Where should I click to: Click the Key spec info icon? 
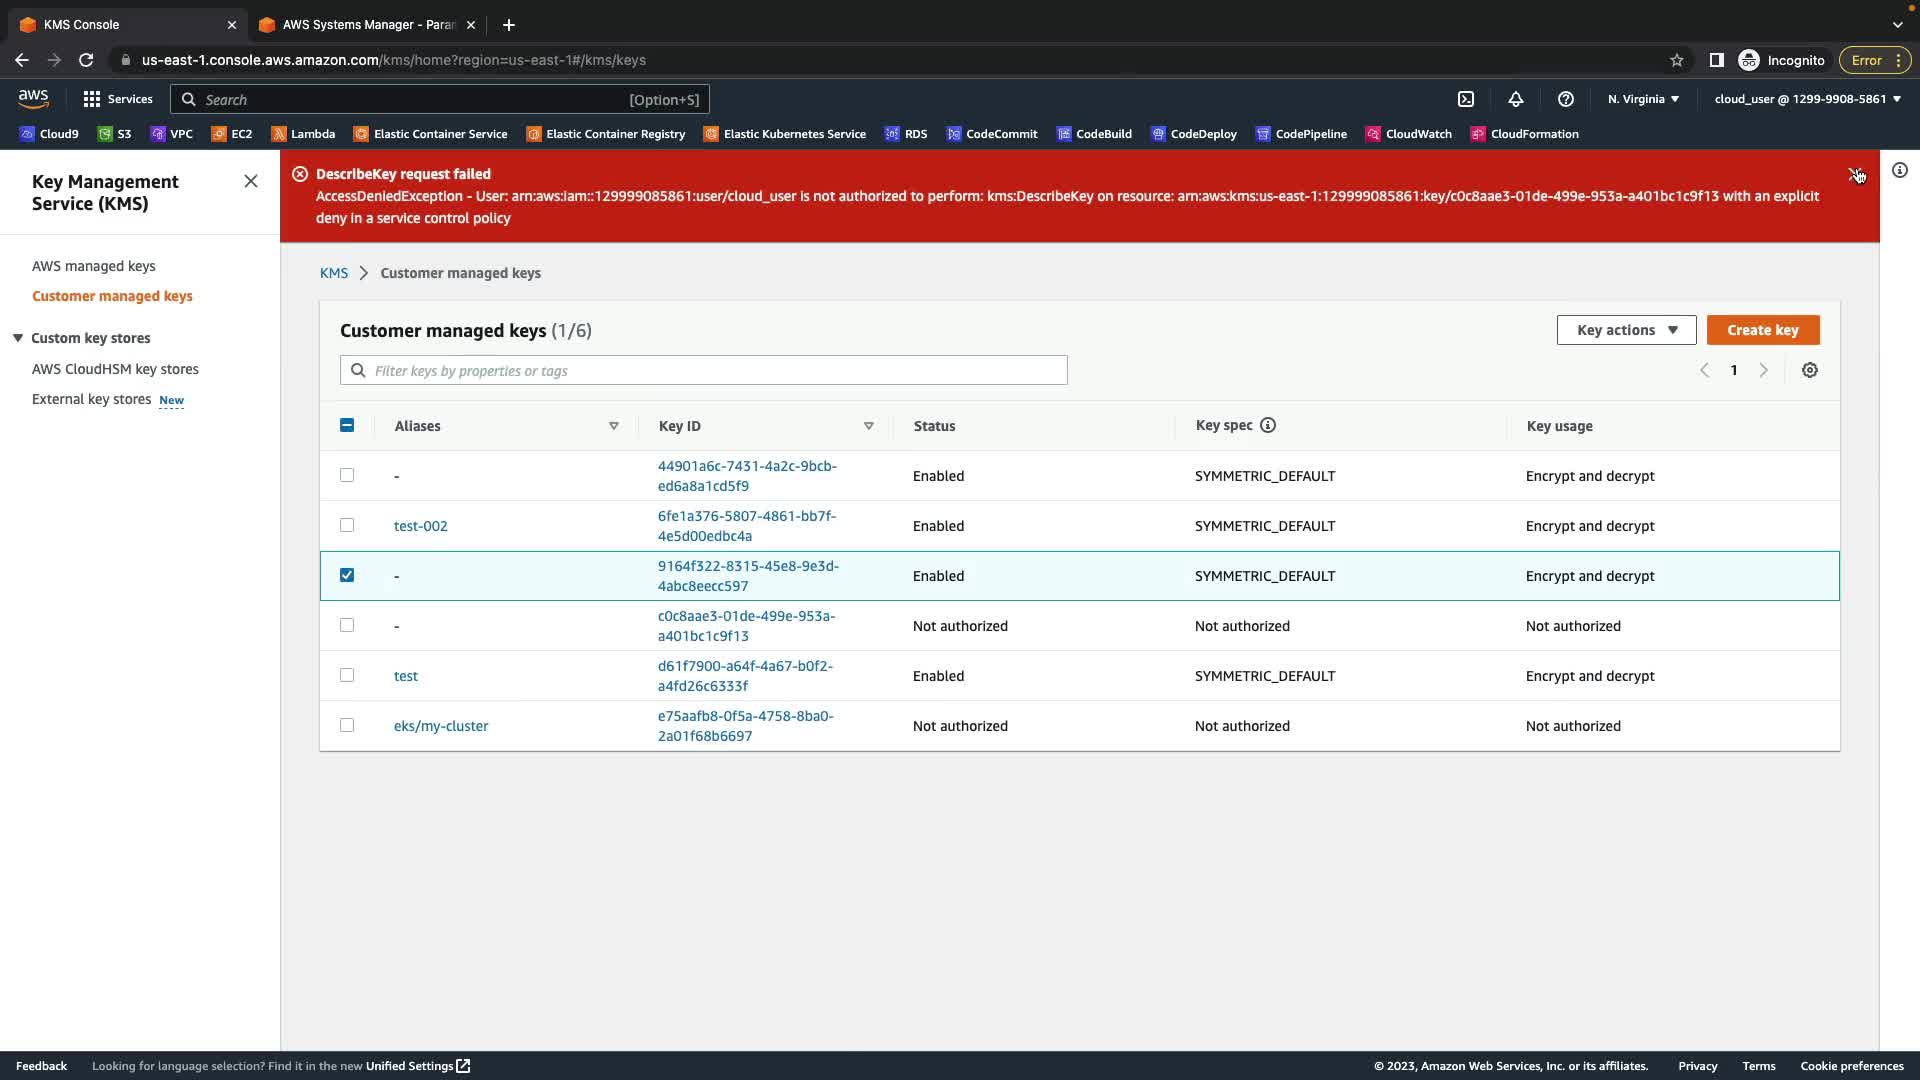(x=1268, y=426)
